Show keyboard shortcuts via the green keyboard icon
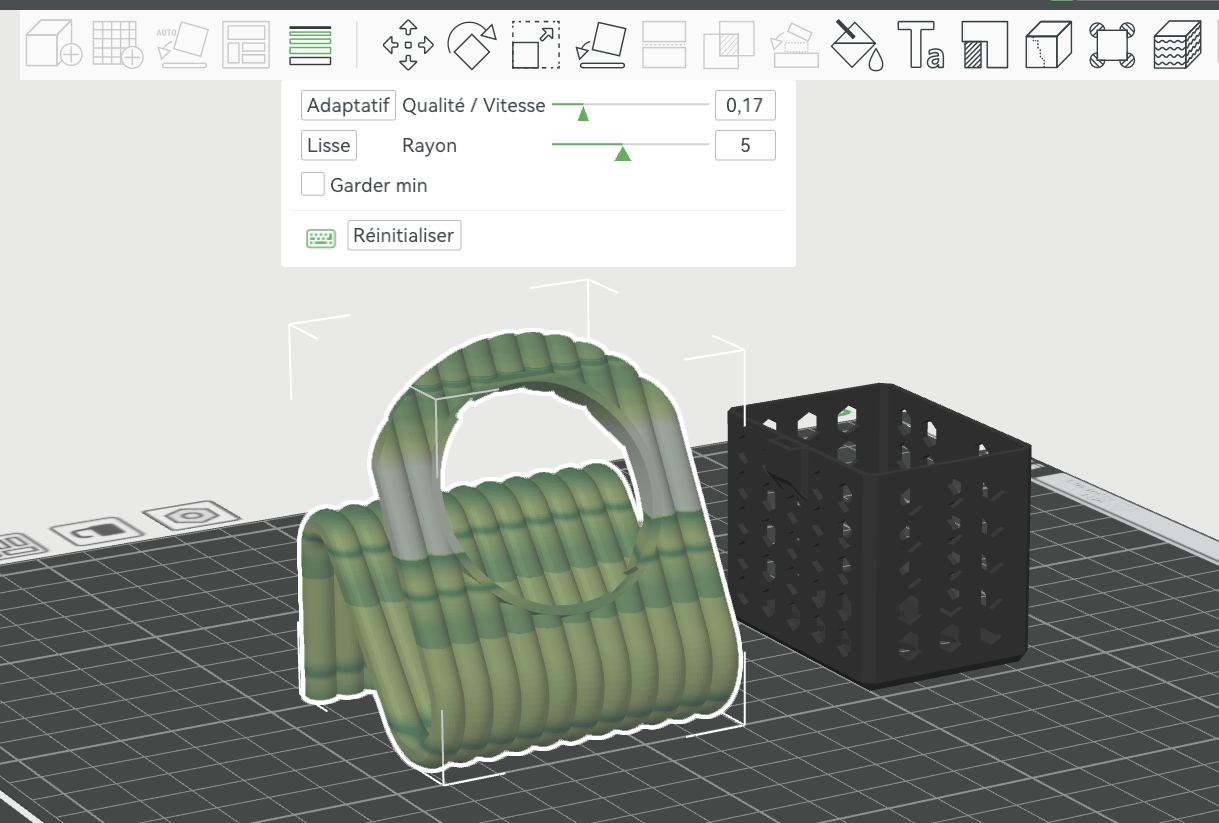Viewport: 1219px width, 823px height. (x=321, y=238)
